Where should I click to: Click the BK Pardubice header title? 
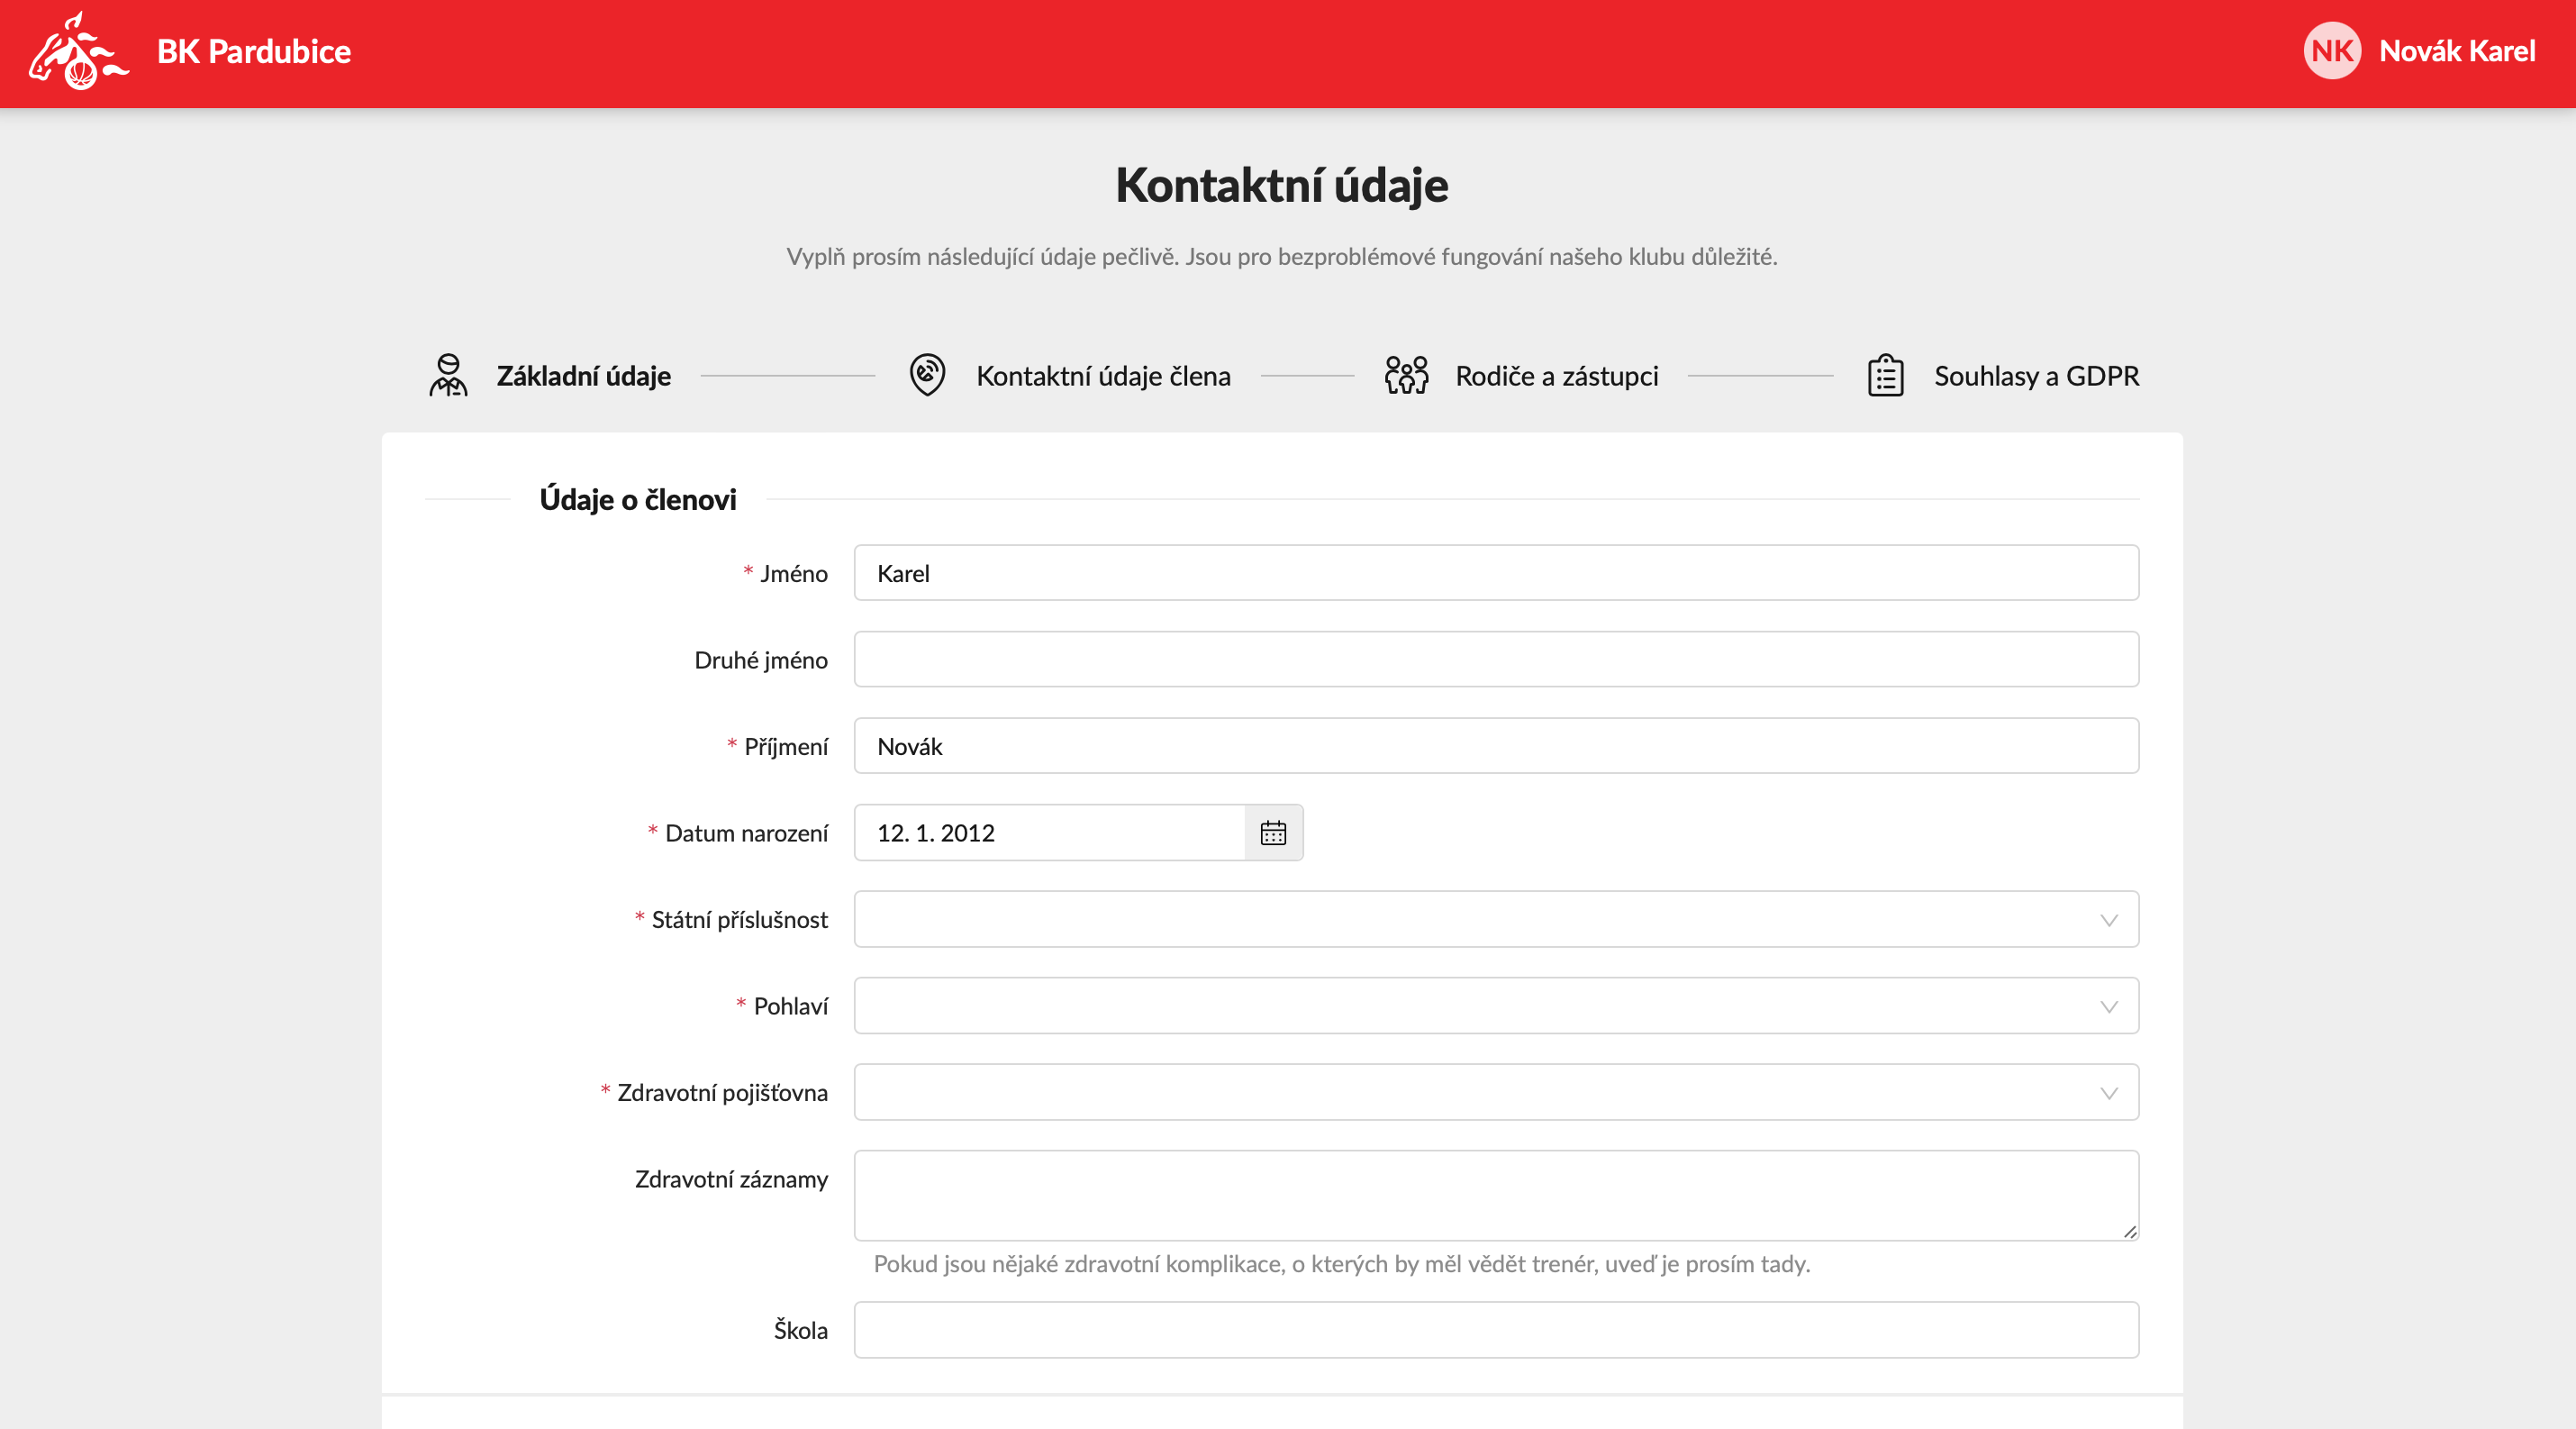point(254,51)
